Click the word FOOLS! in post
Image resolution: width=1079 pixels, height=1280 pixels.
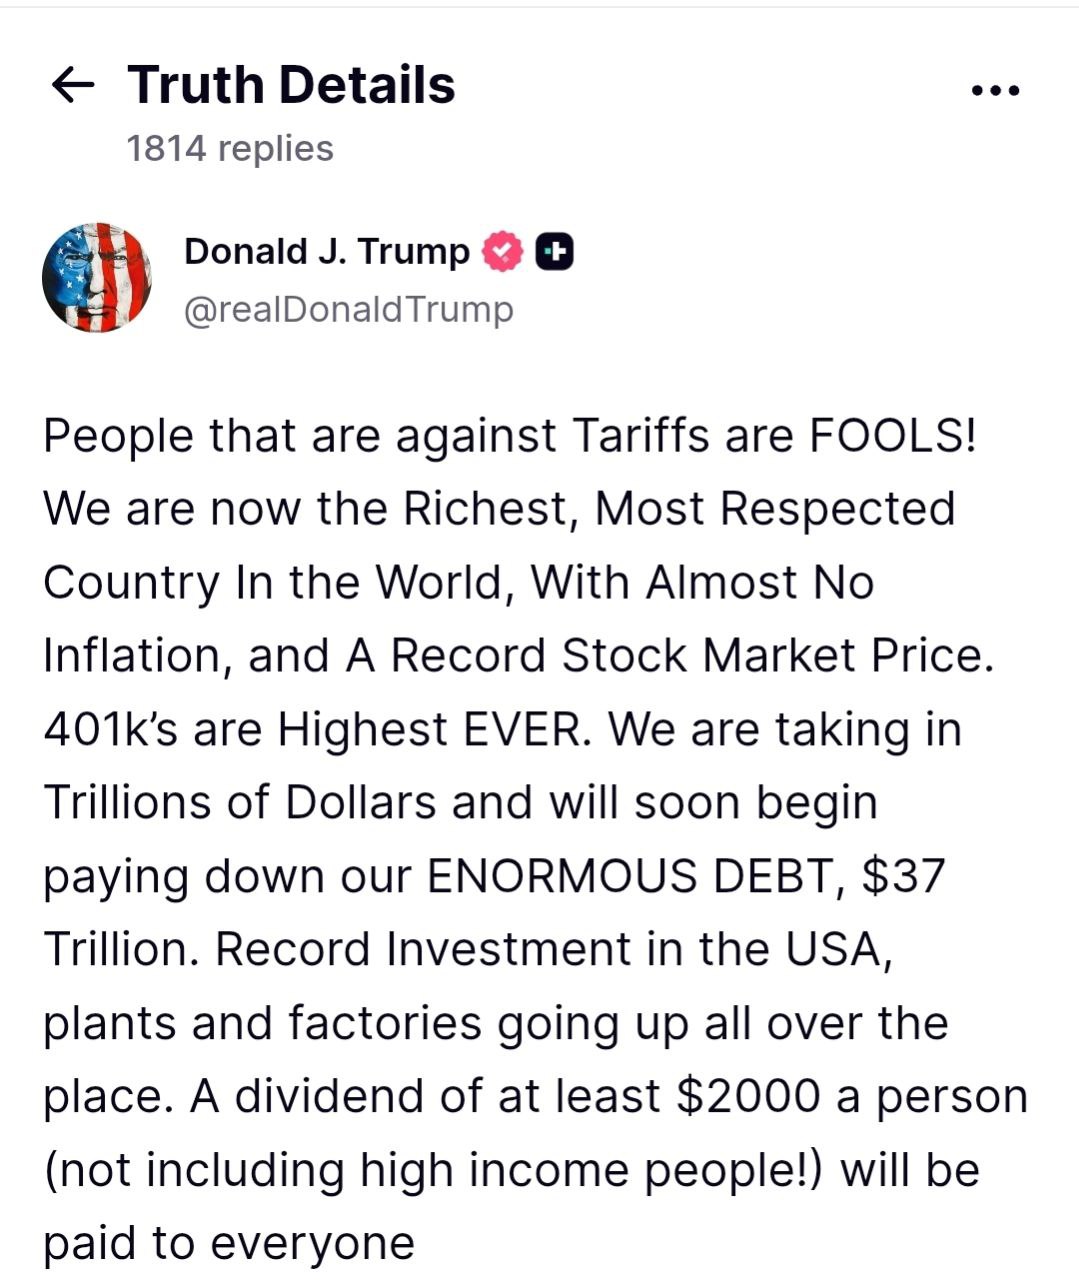point(892,436)
